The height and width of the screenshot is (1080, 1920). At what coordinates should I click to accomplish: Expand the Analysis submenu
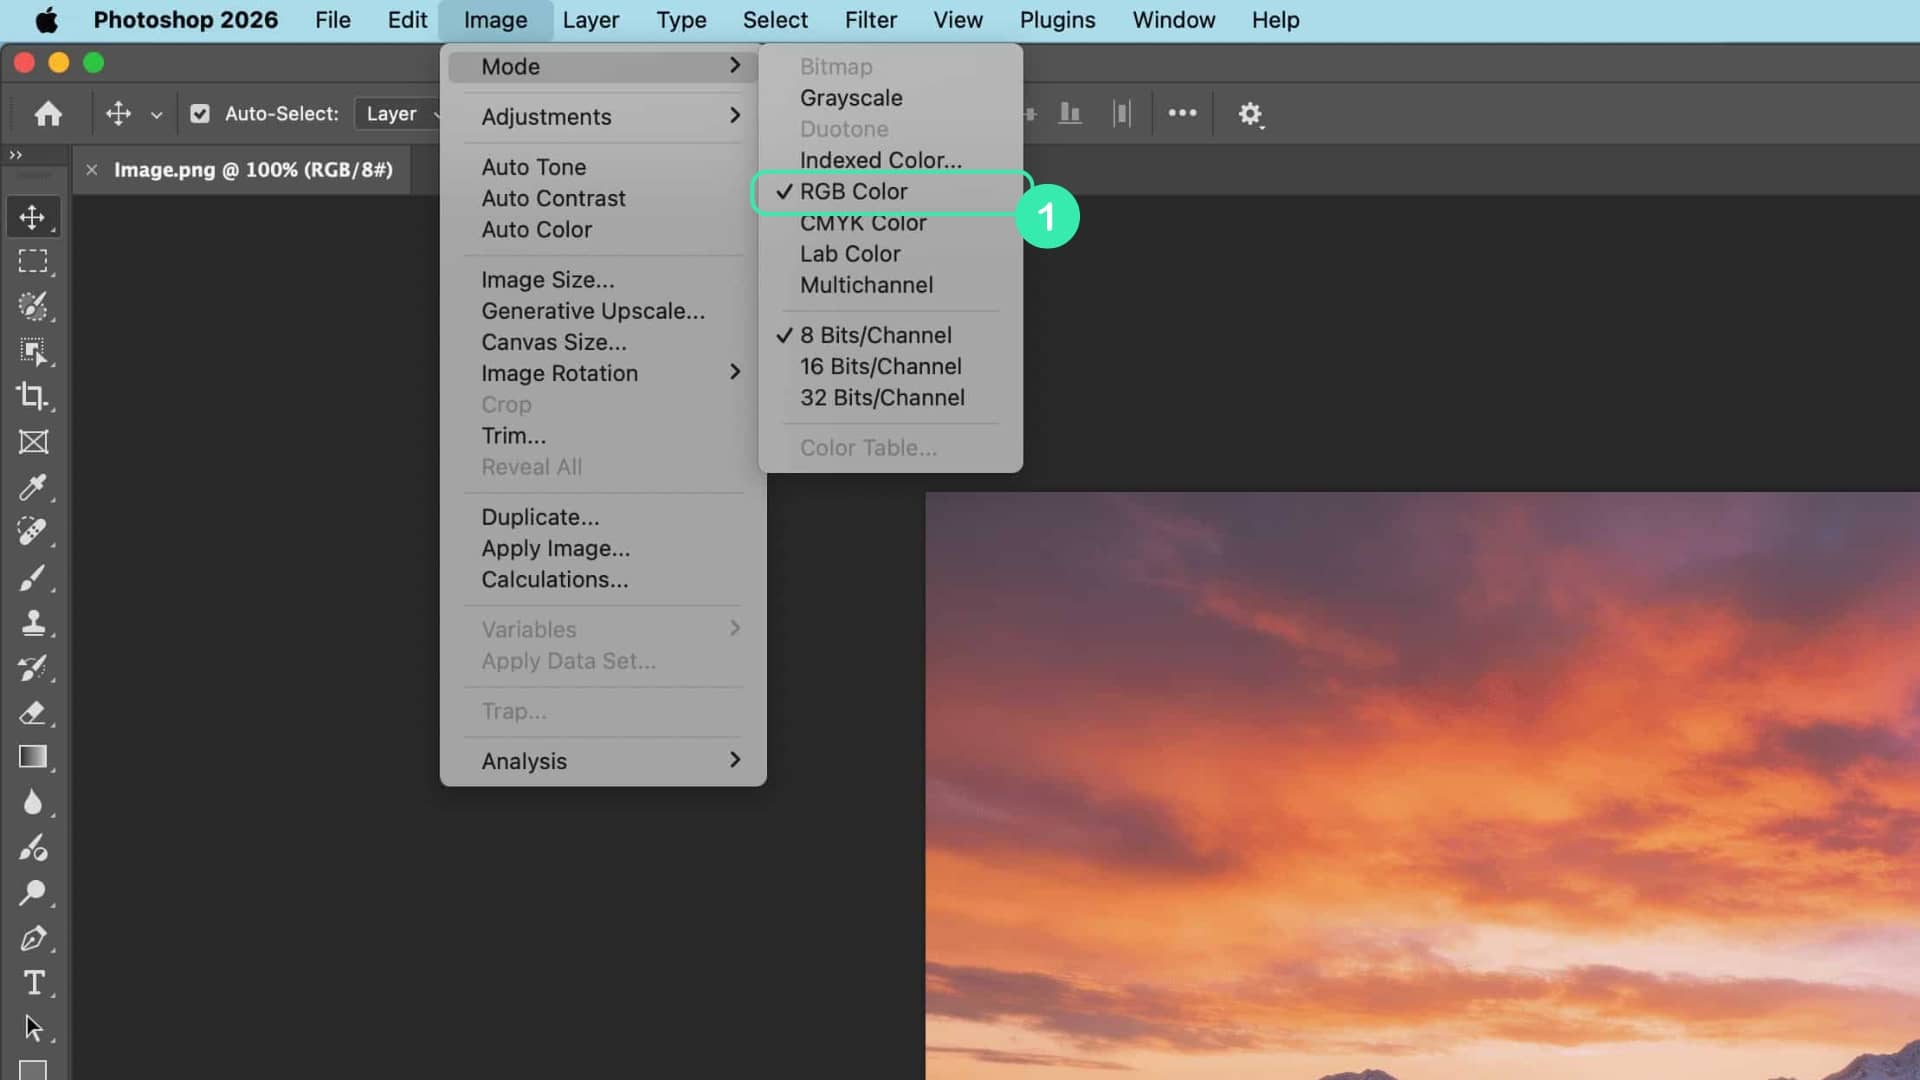[x=603, y=761]
